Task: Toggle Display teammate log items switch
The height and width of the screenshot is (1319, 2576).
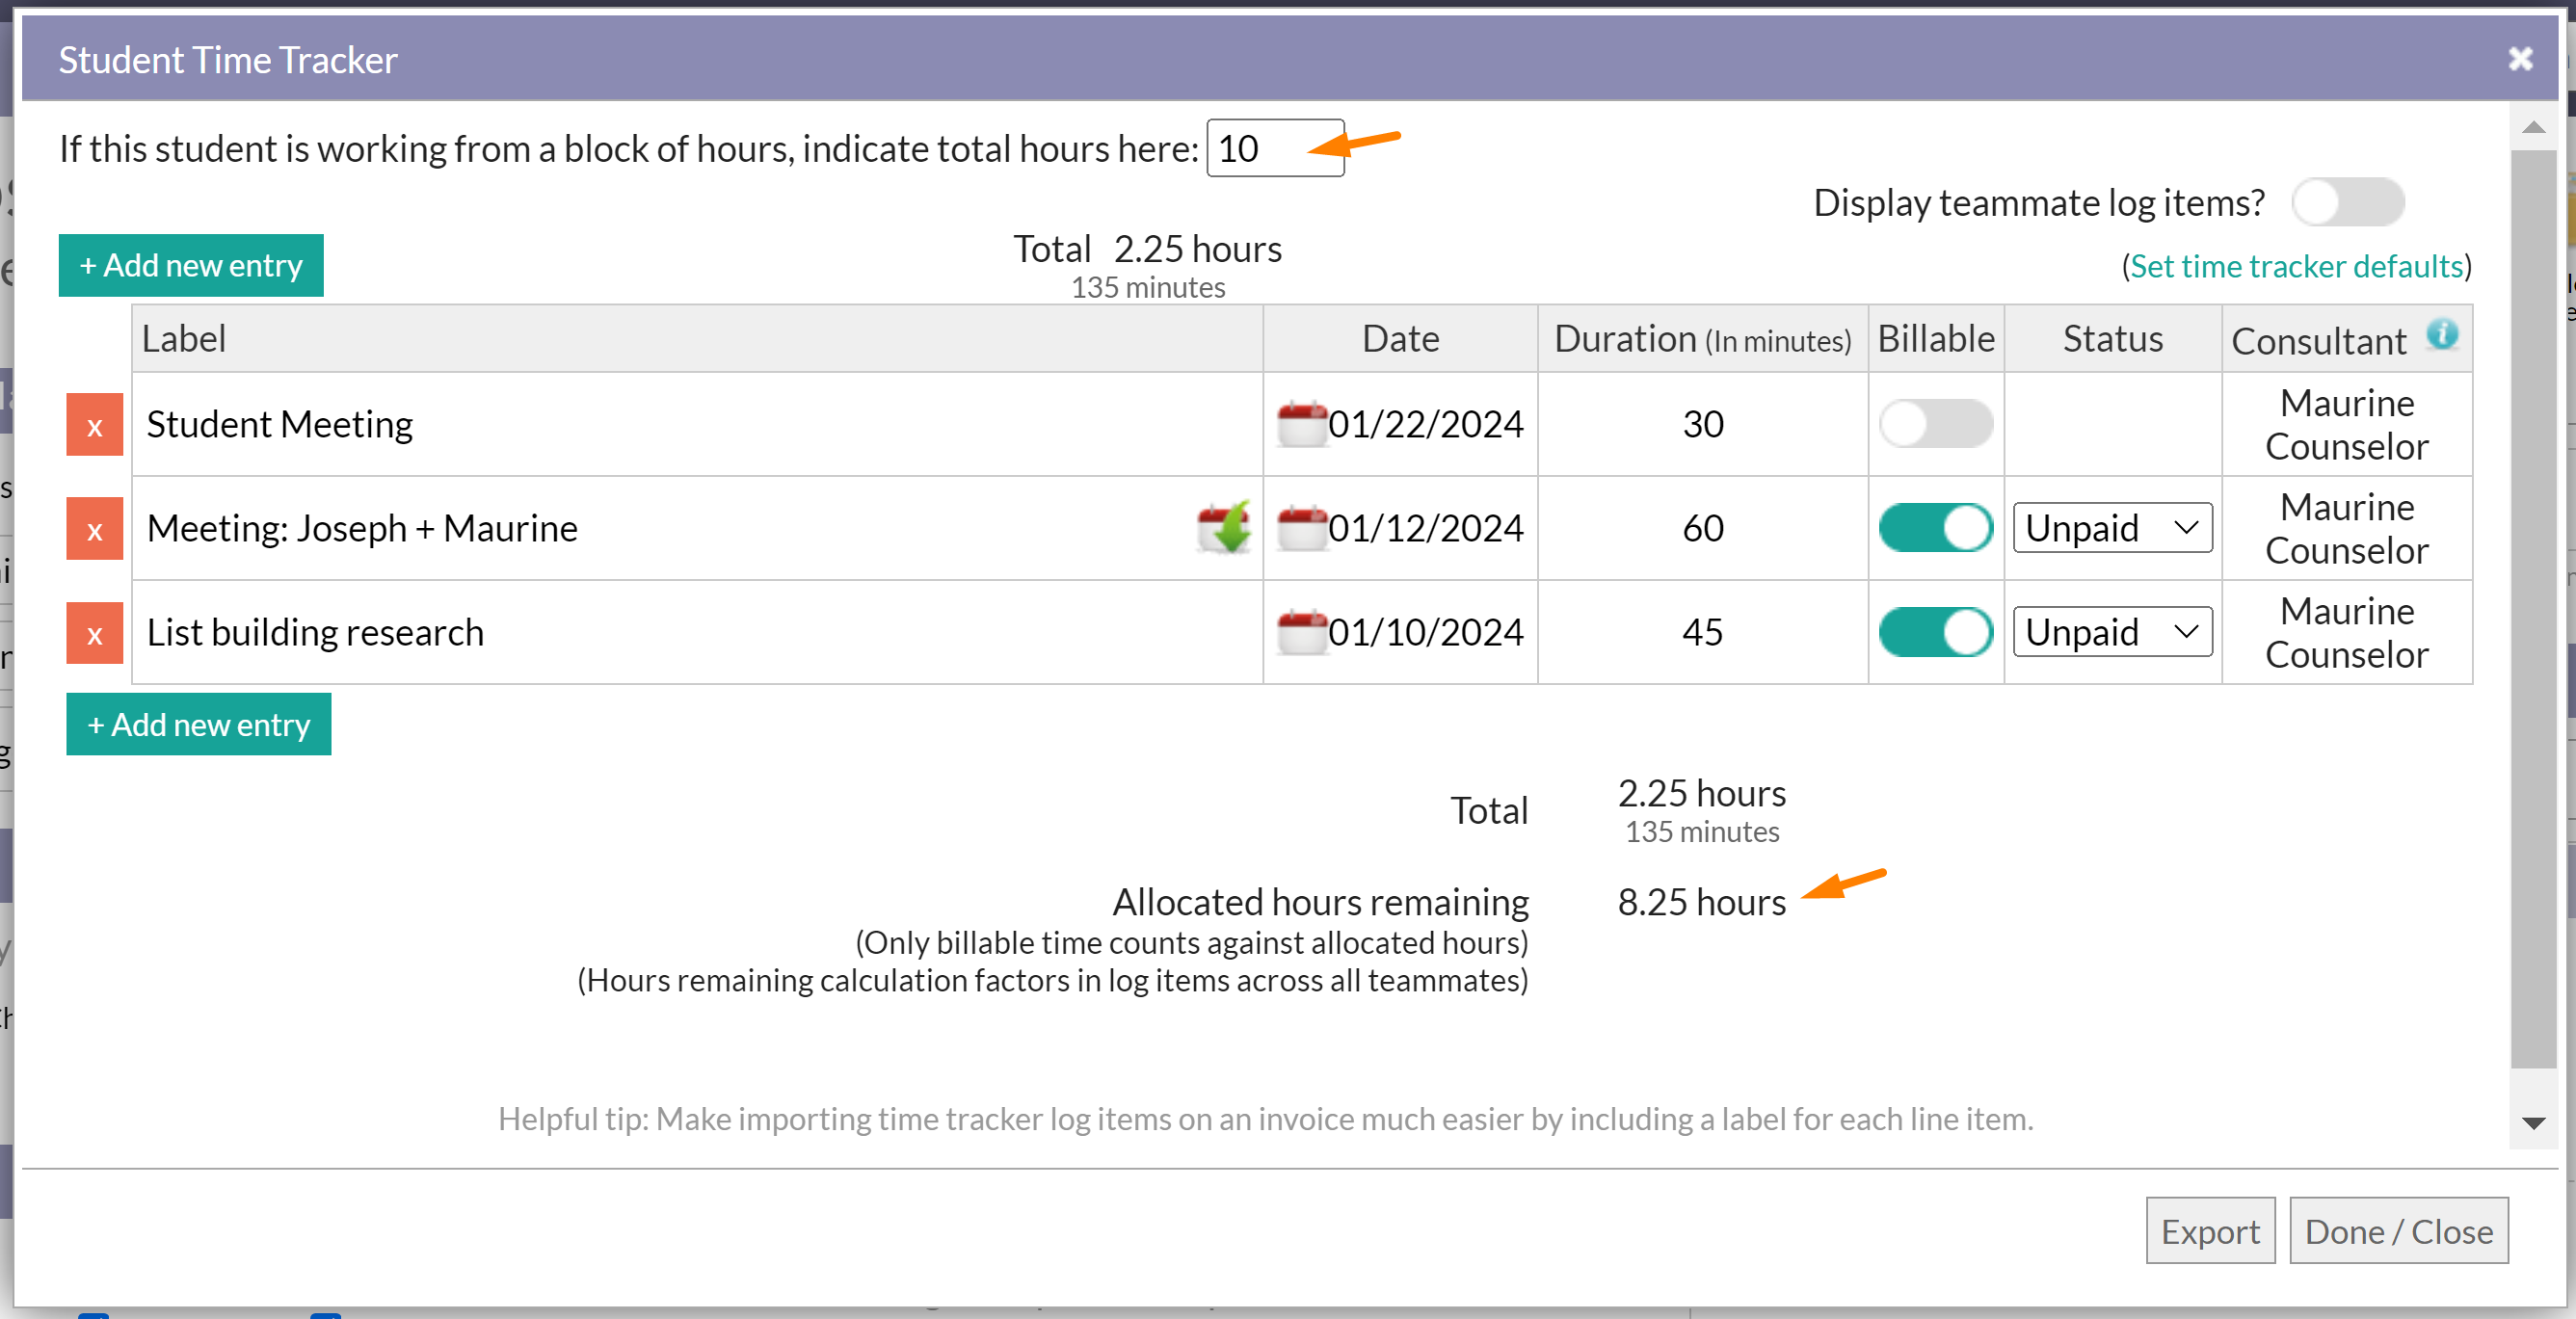Action: tap(2347, 203)
